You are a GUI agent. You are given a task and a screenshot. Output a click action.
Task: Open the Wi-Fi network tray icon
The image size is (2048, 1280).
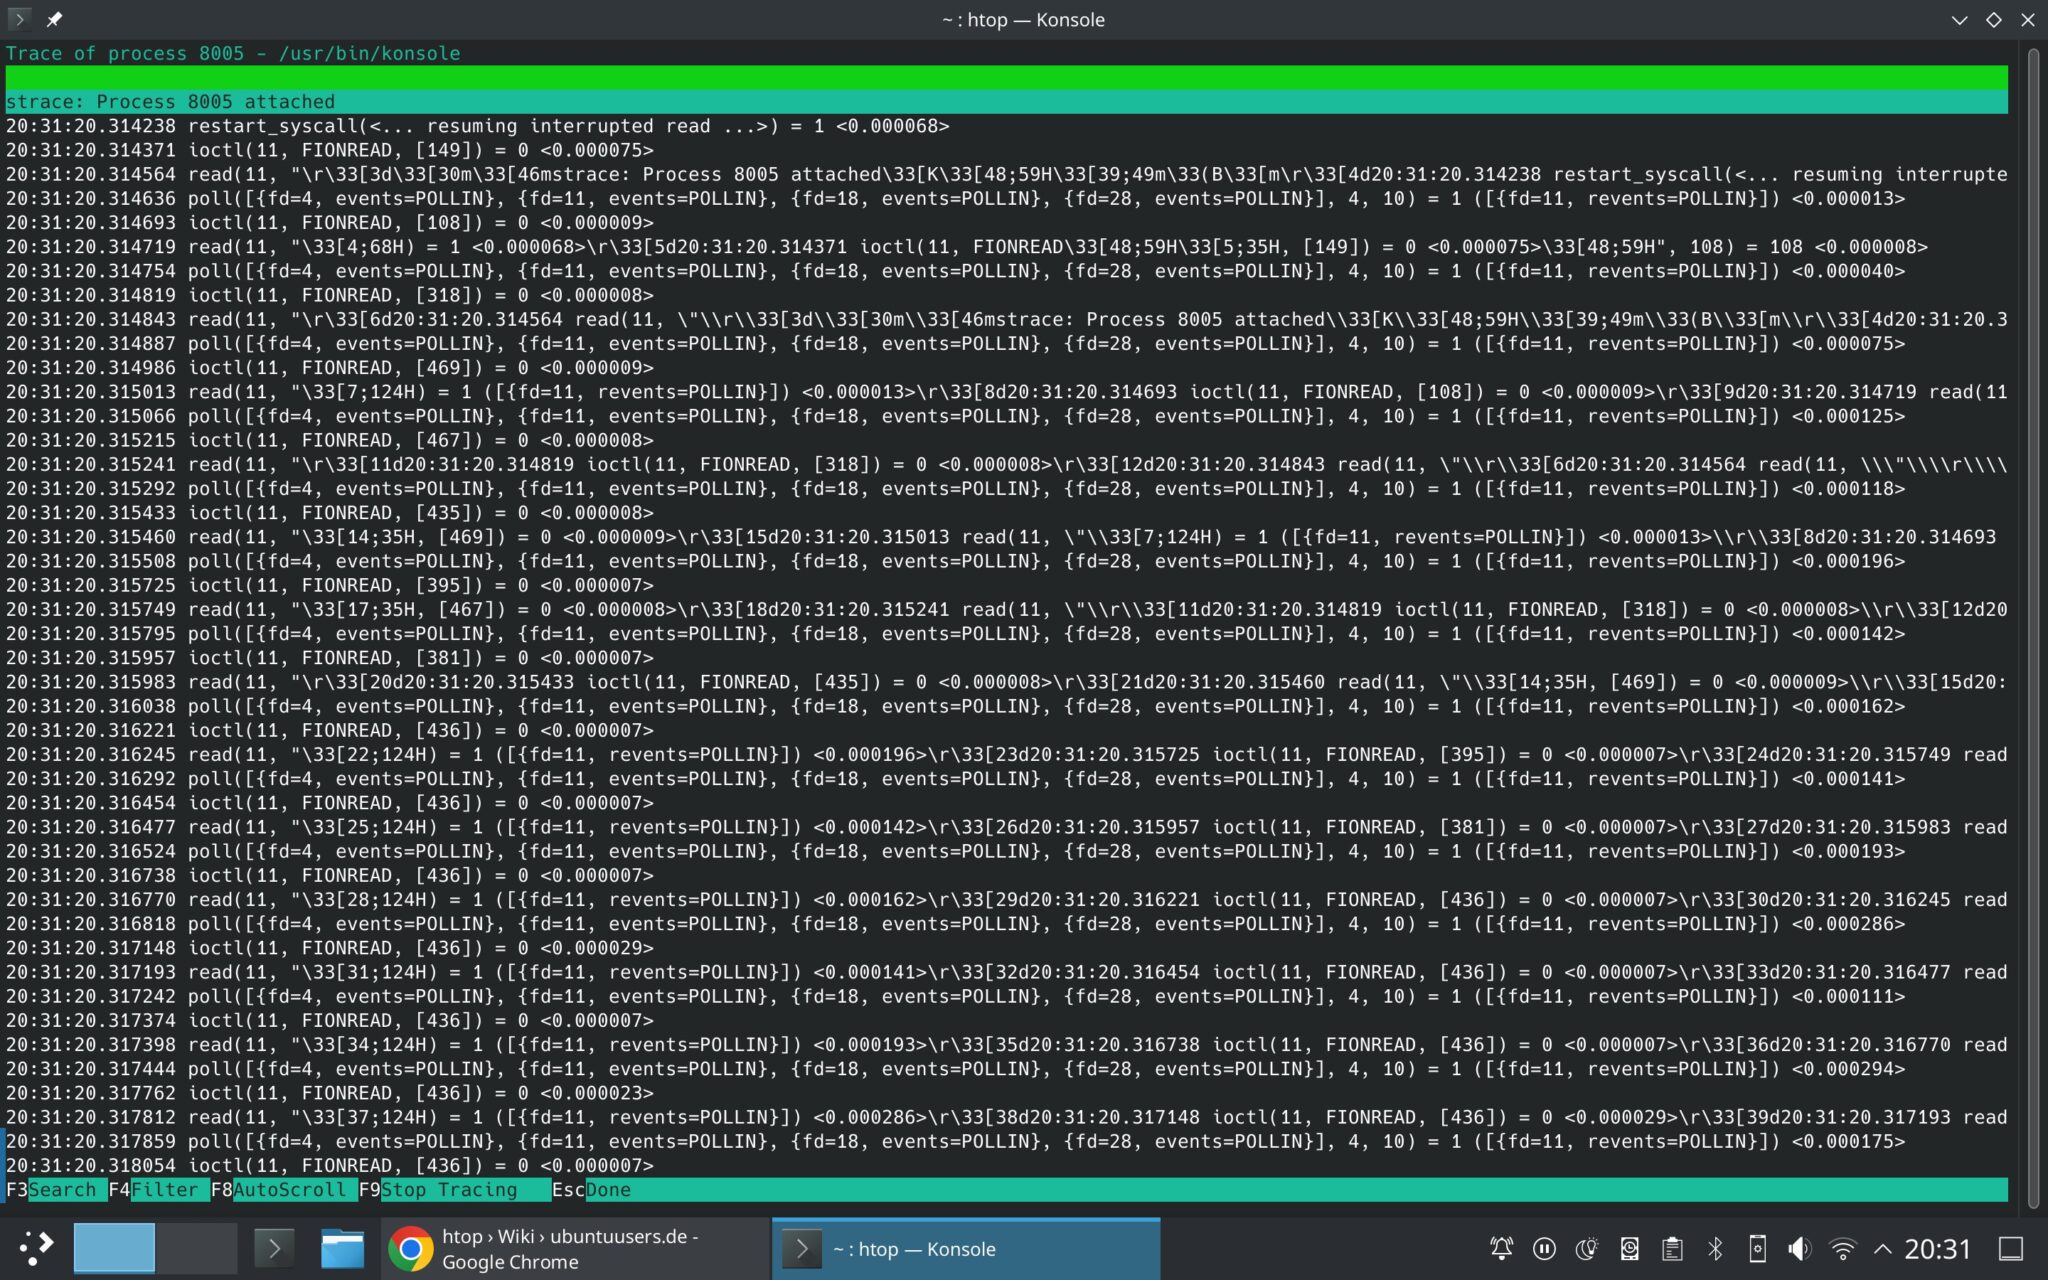click(x=1843, y=1248)
